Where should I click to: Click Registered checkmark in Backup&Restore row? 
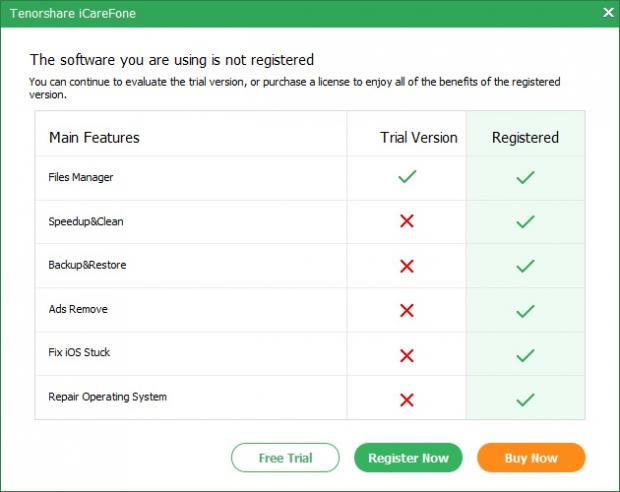525,266
